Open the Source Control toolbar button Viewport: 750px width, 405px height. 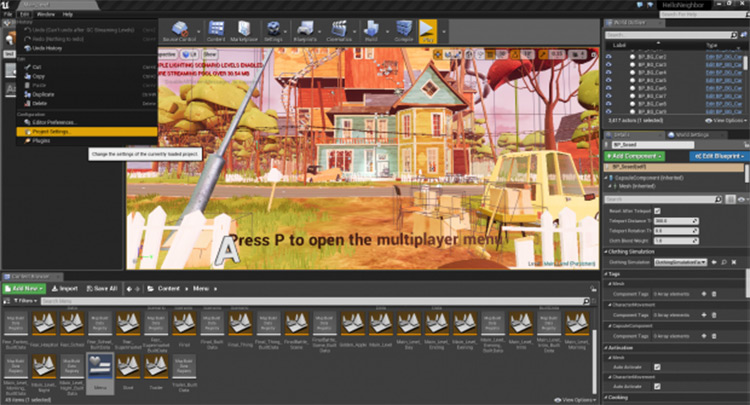pos(180,32)
